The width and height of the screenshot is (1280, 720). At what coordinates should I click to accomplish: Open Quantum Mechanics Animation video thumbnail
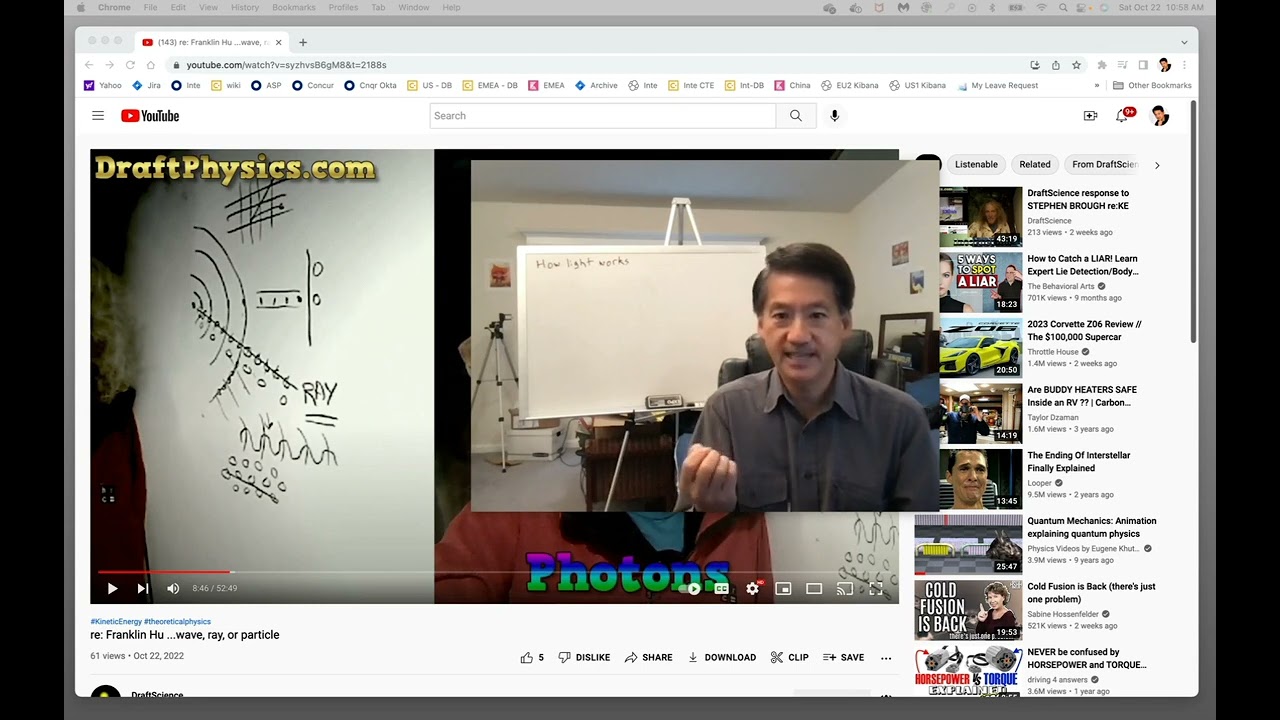click(x=968, y=545)
